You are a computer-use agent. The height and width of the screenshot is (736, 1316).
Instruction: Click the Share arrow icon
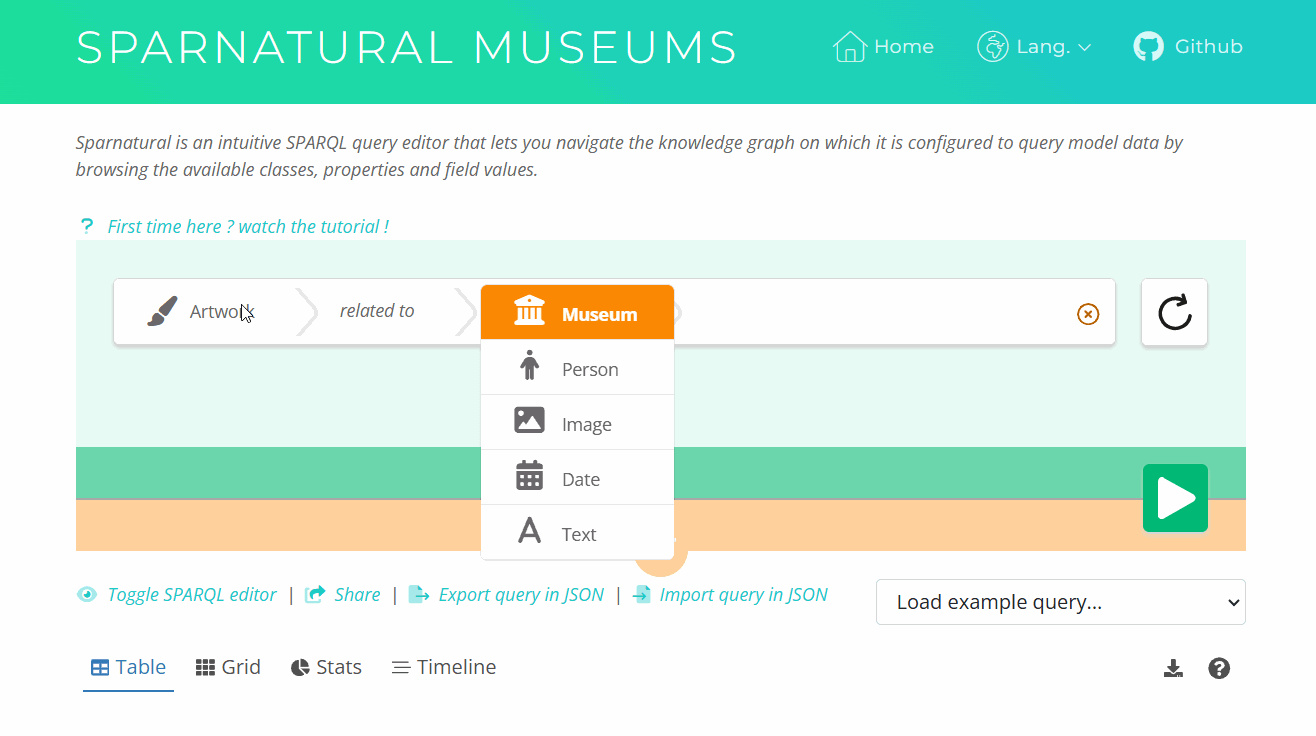pos(315,595)
